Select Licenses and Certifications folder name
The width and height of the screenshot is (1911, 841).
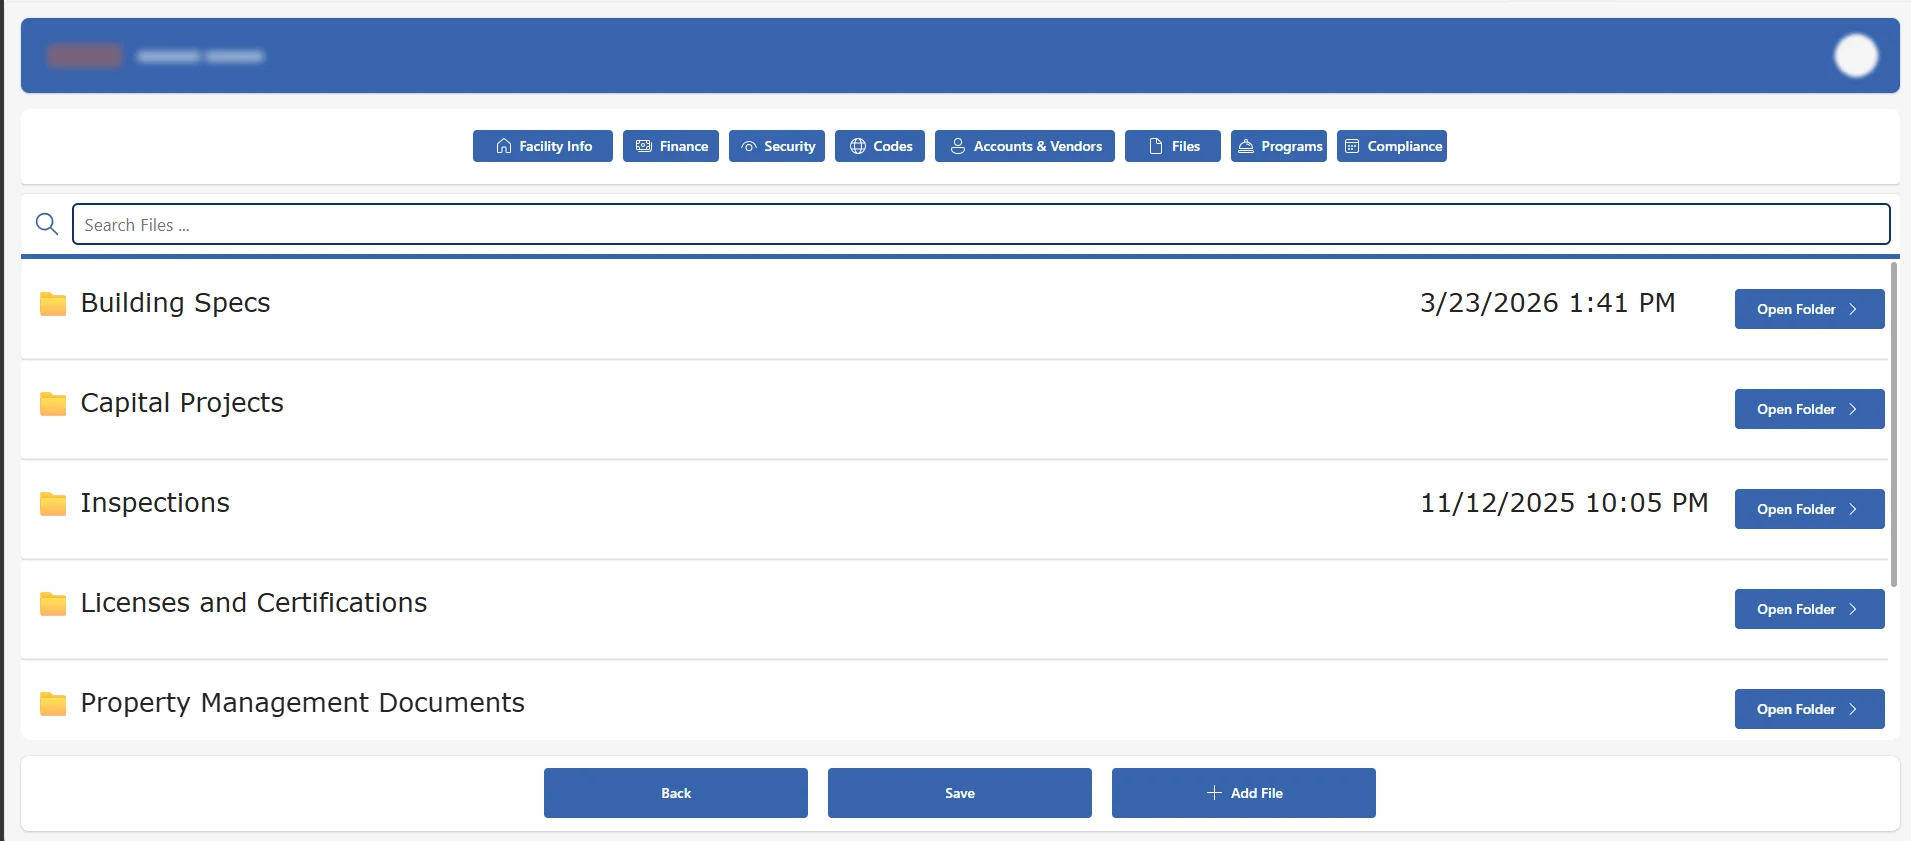click(x=254, y=603)
